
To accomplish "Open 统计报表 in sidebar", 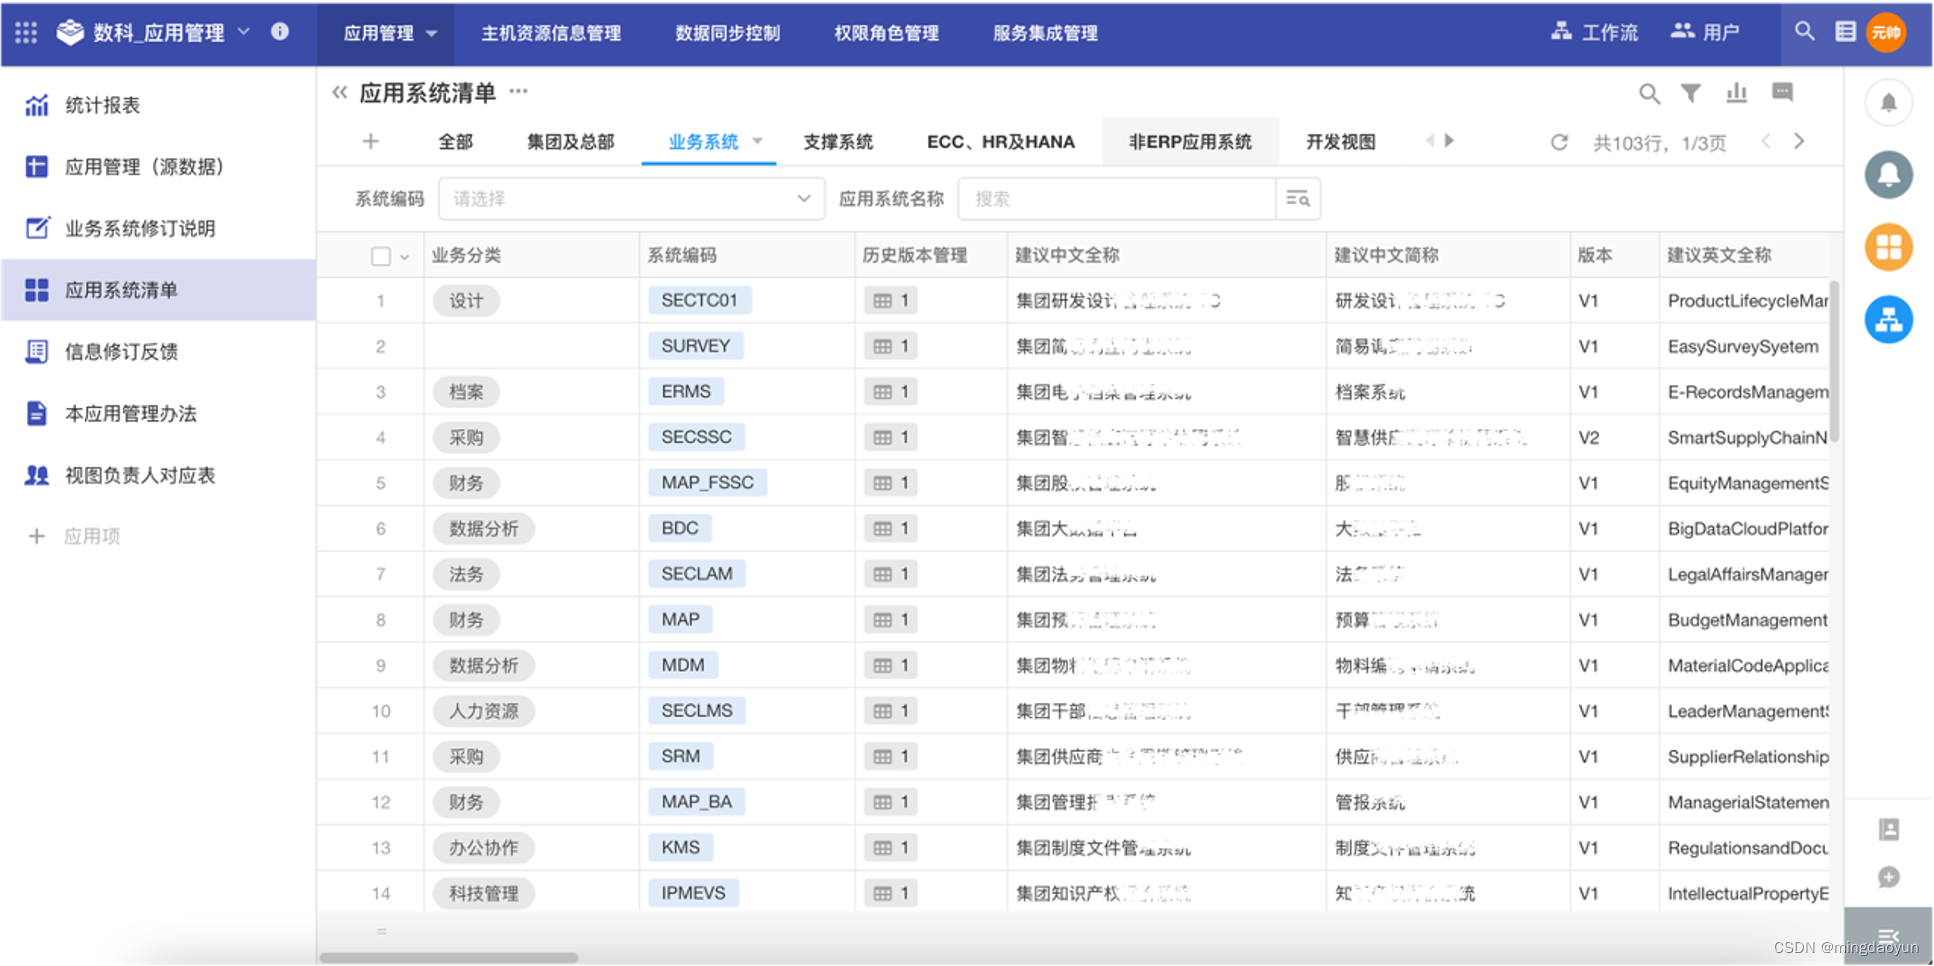I will 158,105.
